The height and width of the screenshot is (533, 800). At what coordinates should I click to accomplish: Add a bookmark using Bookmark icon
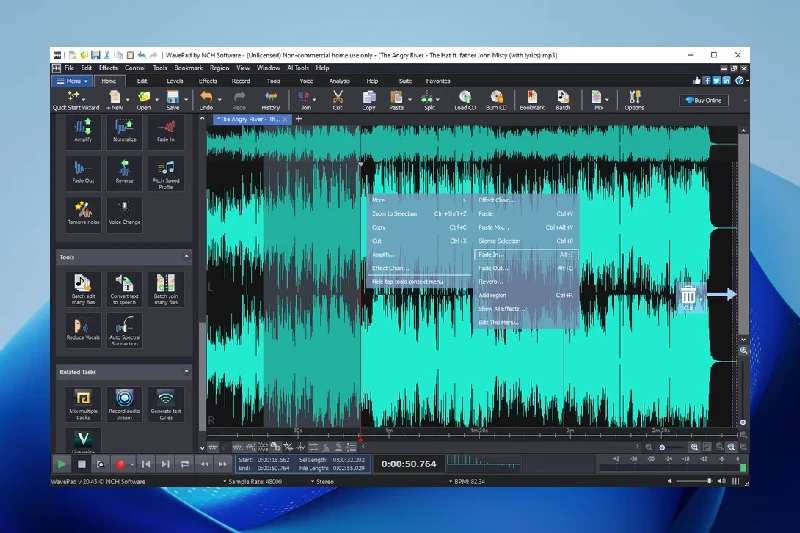(532, 100)
